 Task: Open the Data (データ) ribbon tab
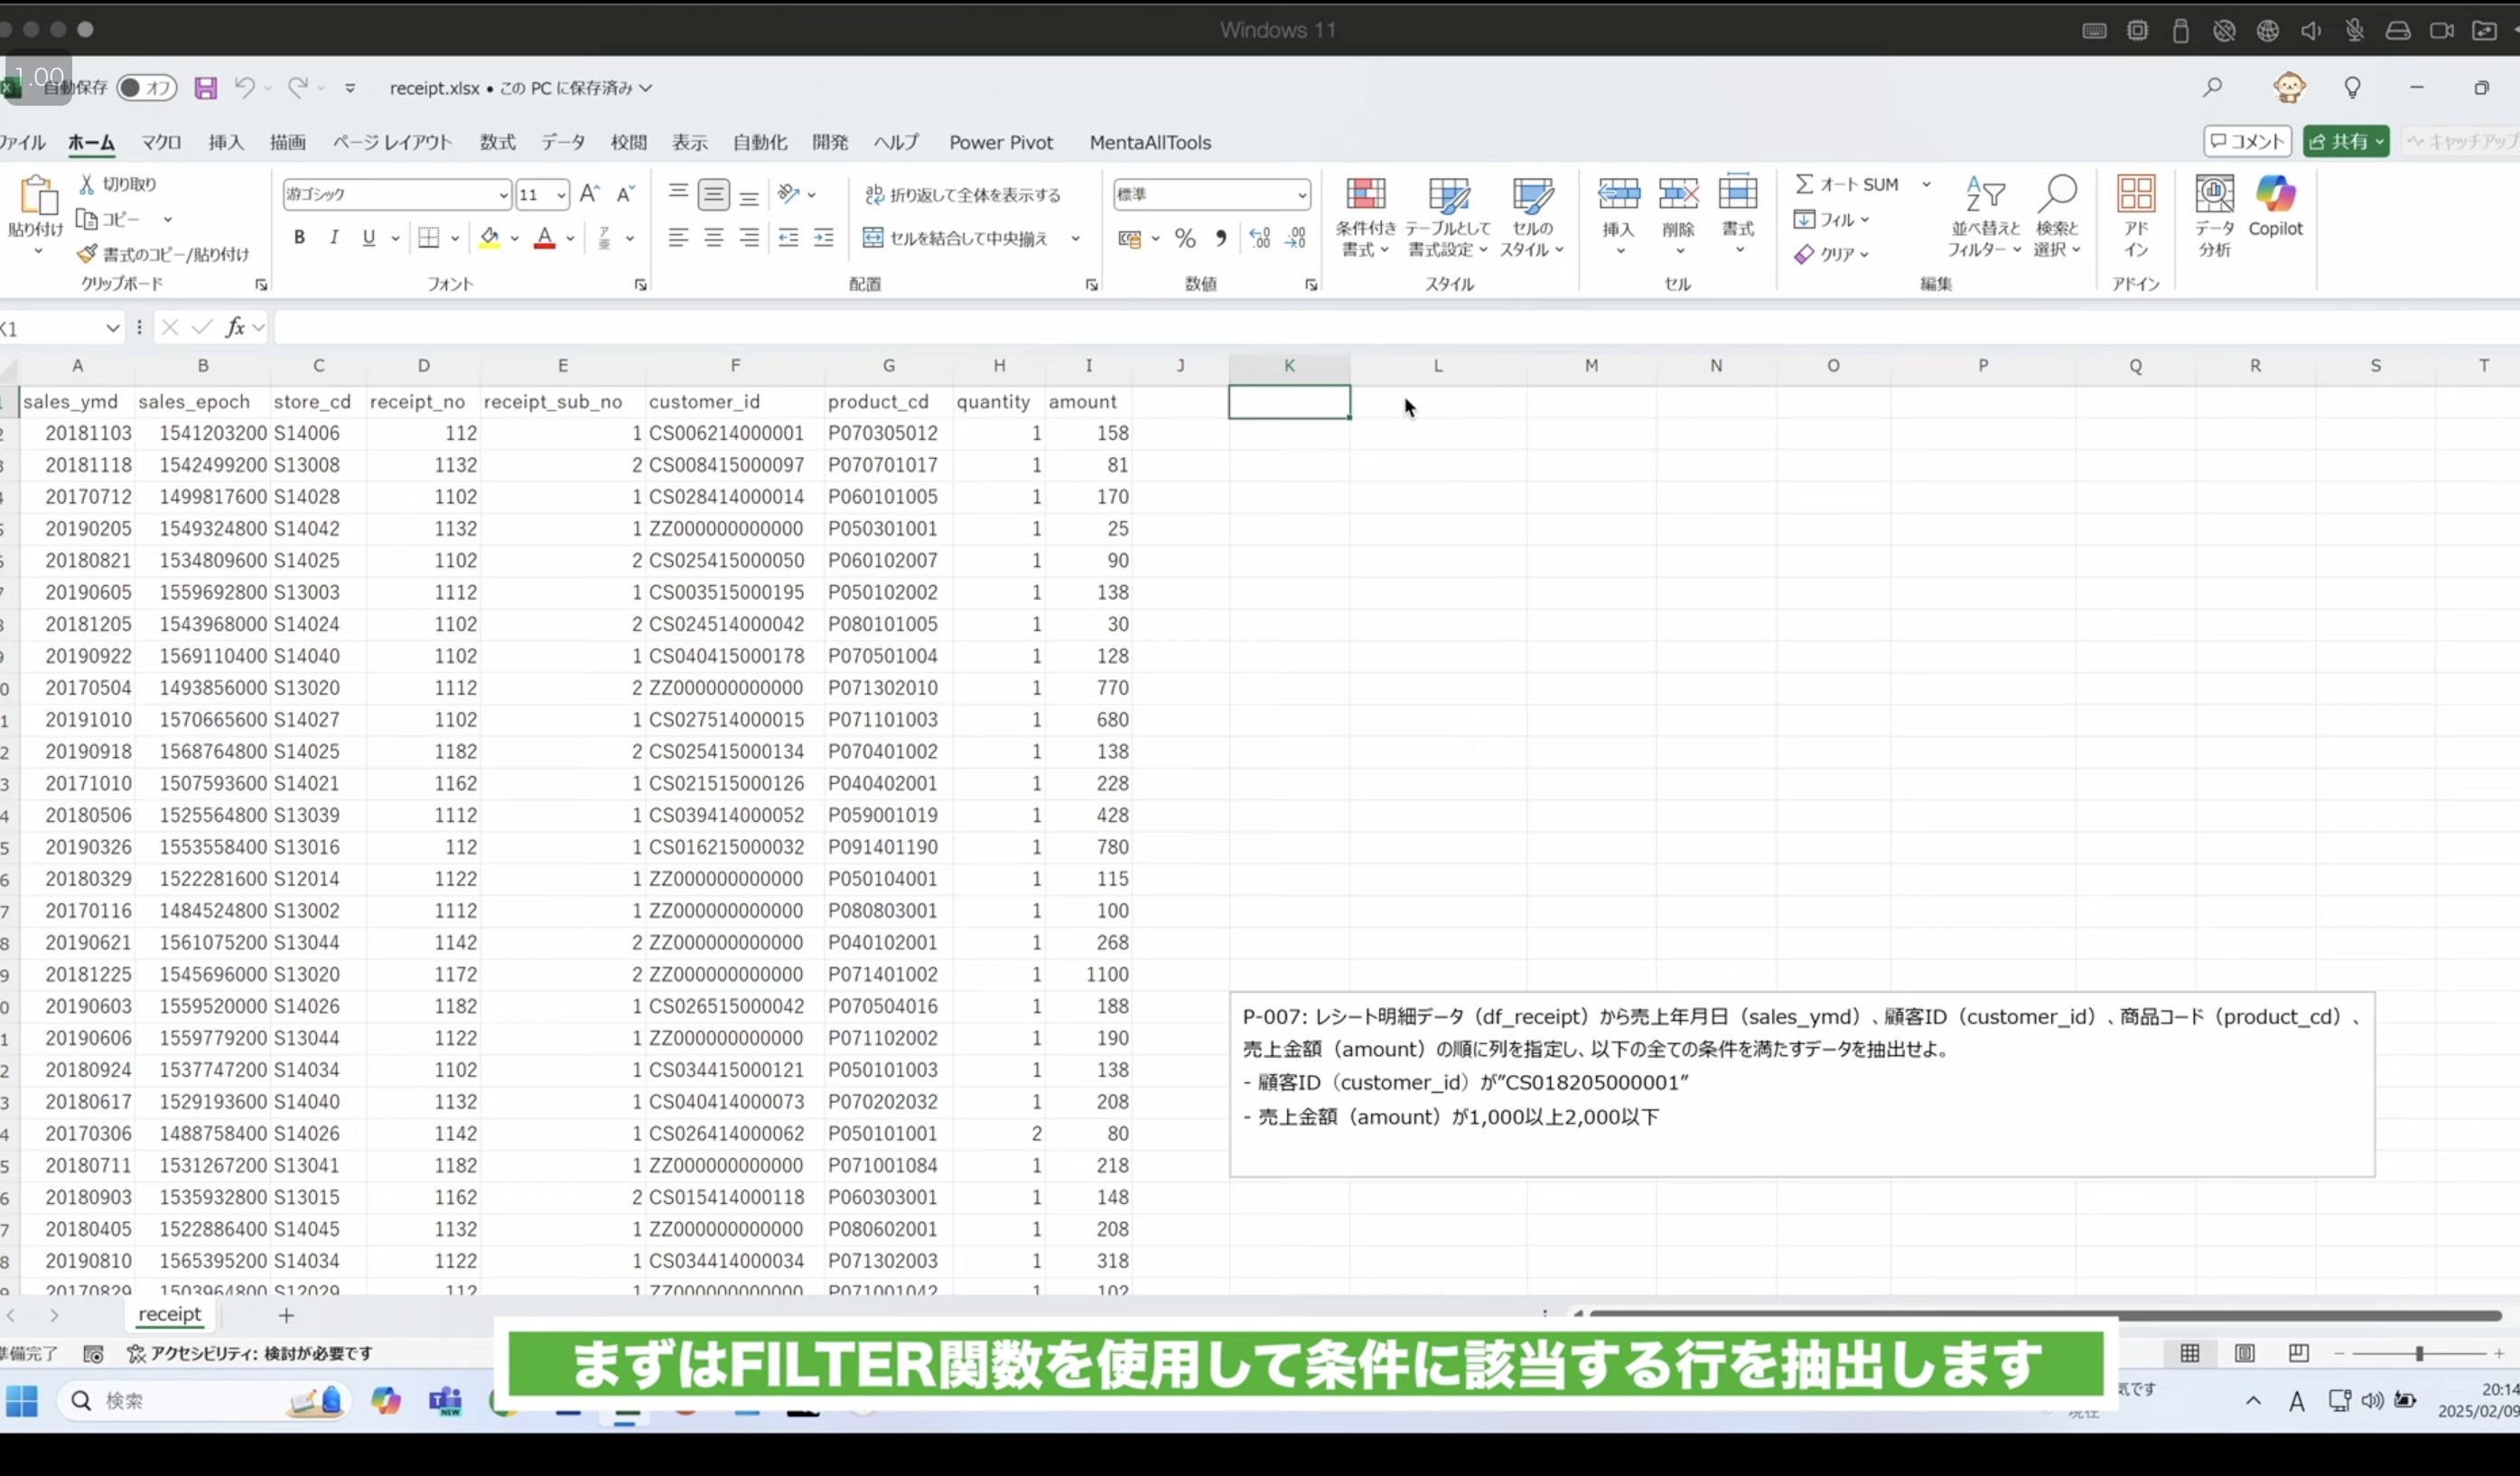tap(563, 142)
